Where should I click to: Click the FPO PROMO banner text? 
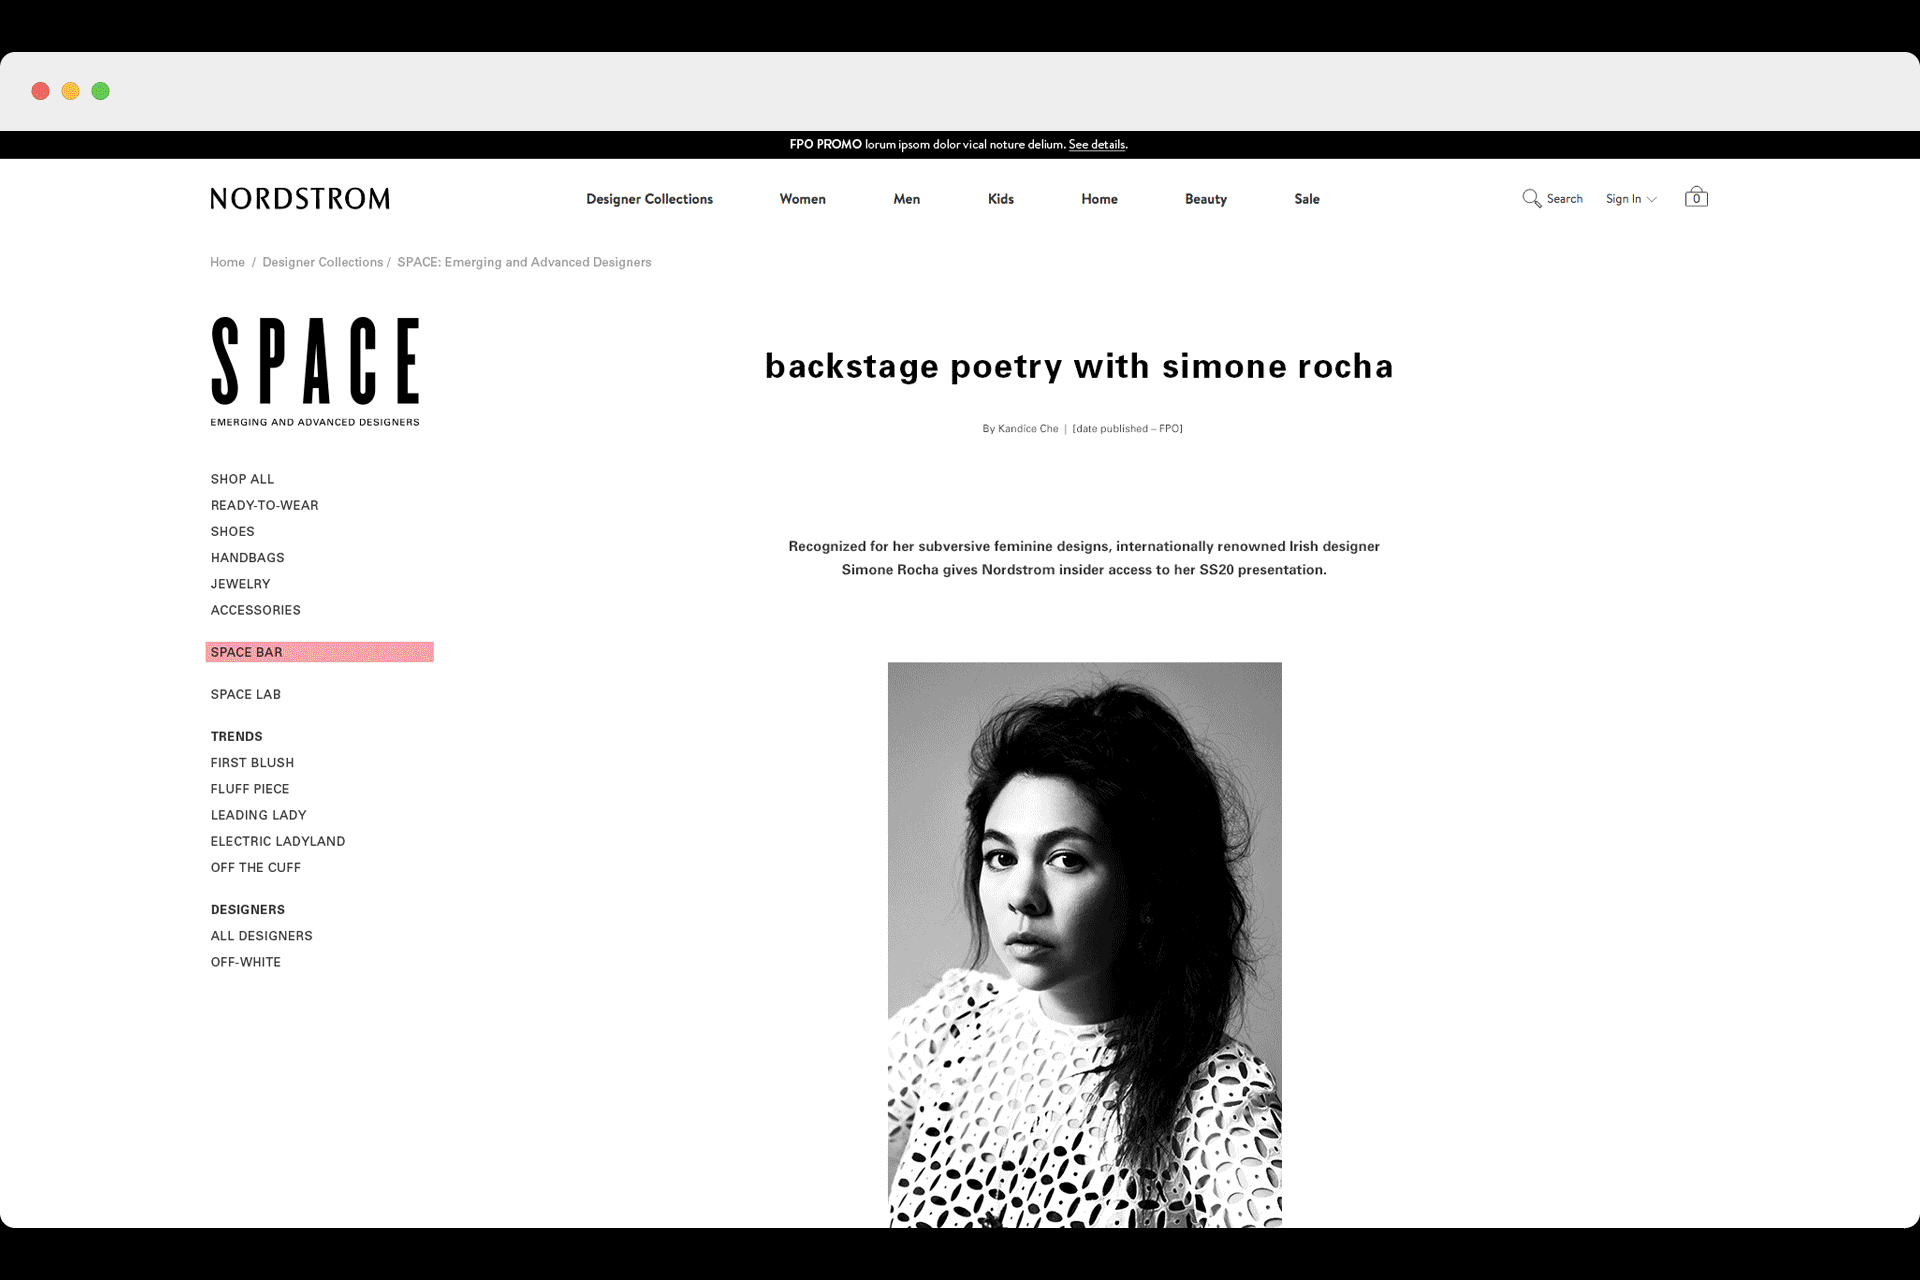pos(825,145)
